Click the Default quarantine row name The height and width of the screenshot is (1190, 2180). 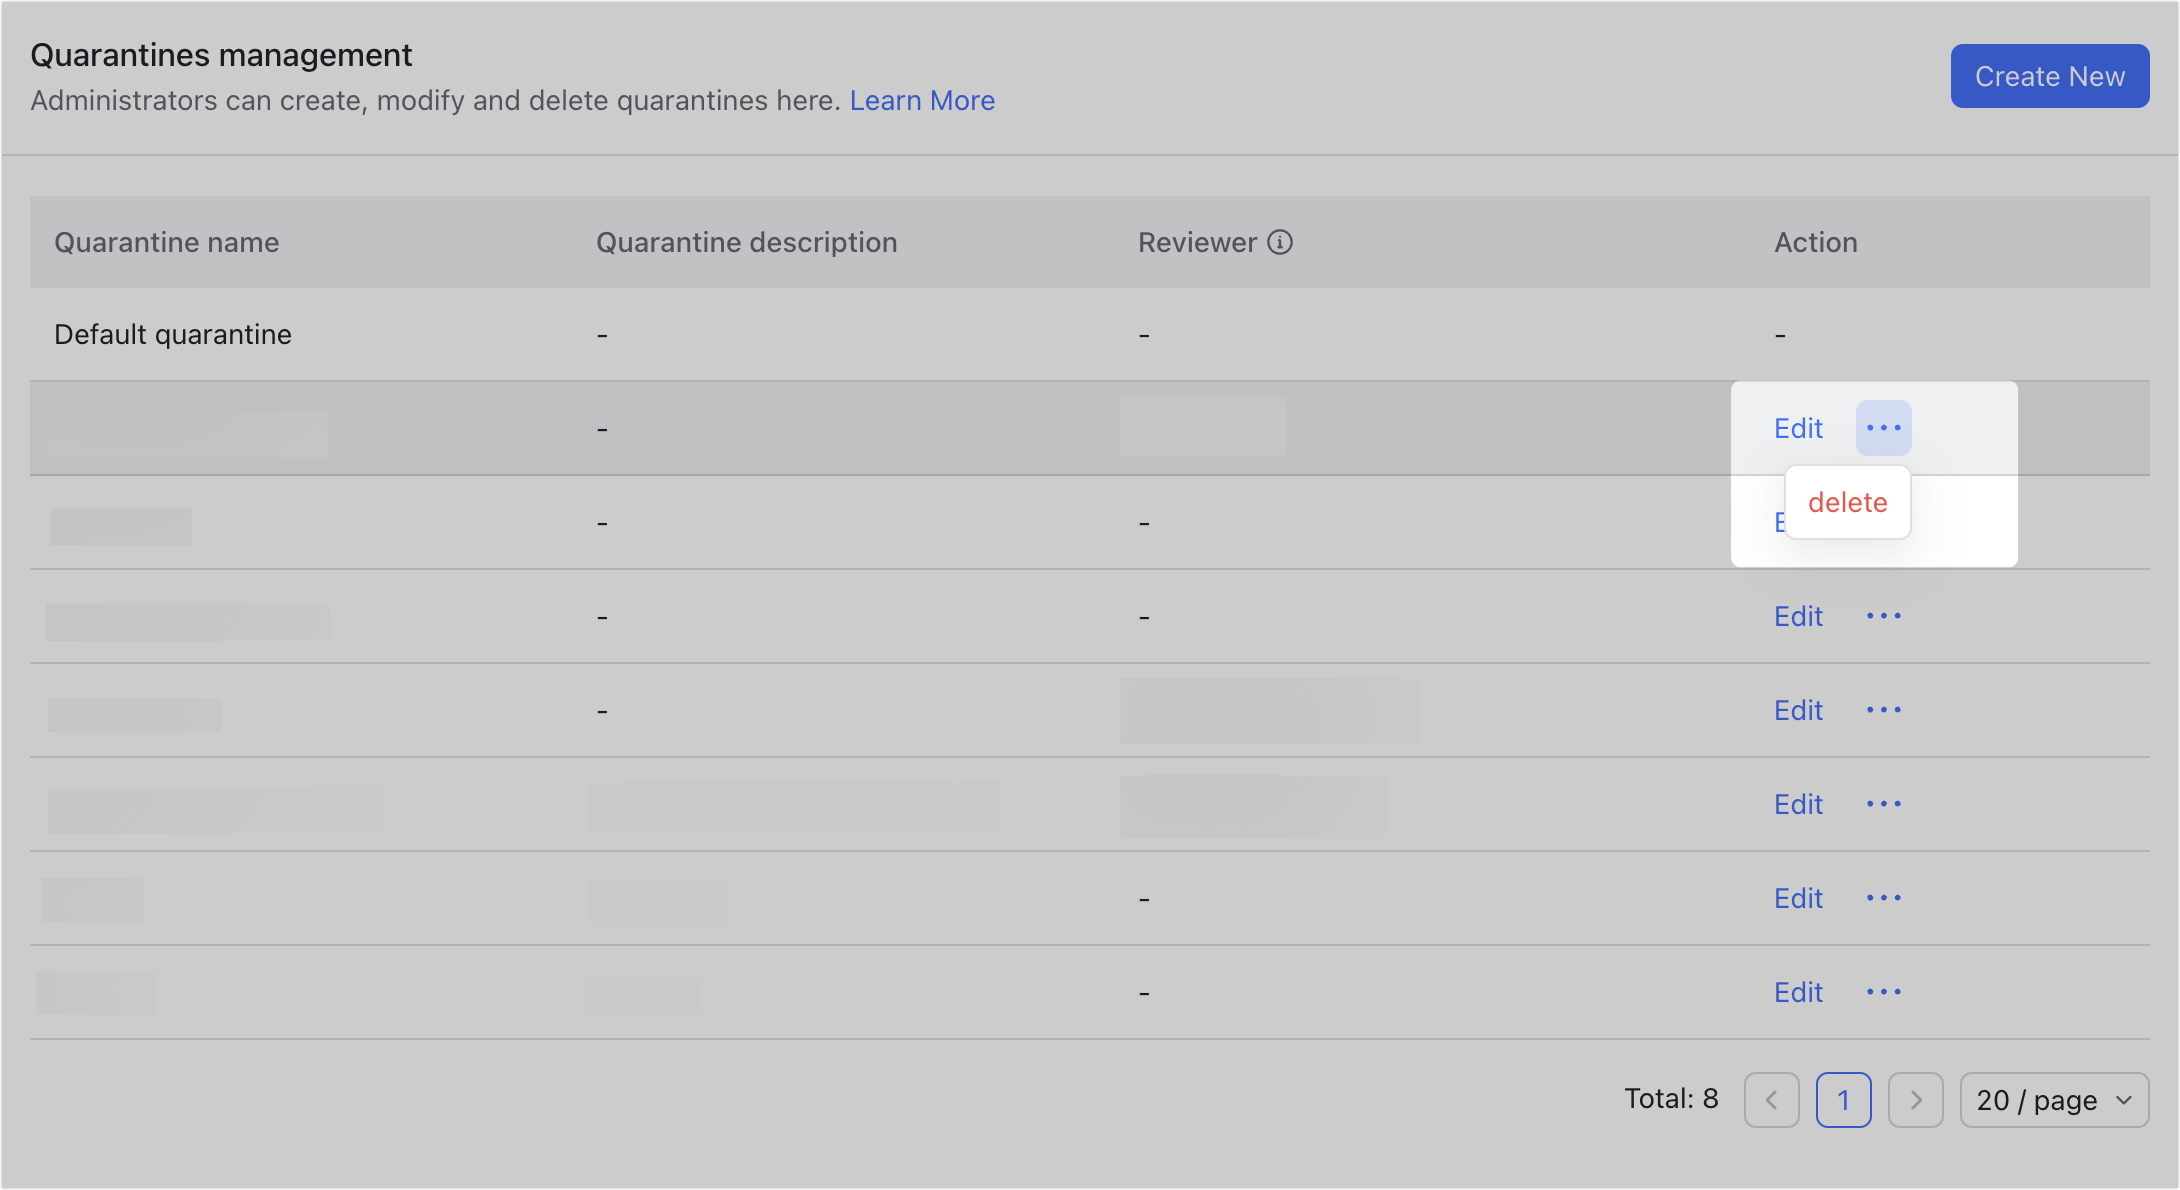[x=173, y=334]
